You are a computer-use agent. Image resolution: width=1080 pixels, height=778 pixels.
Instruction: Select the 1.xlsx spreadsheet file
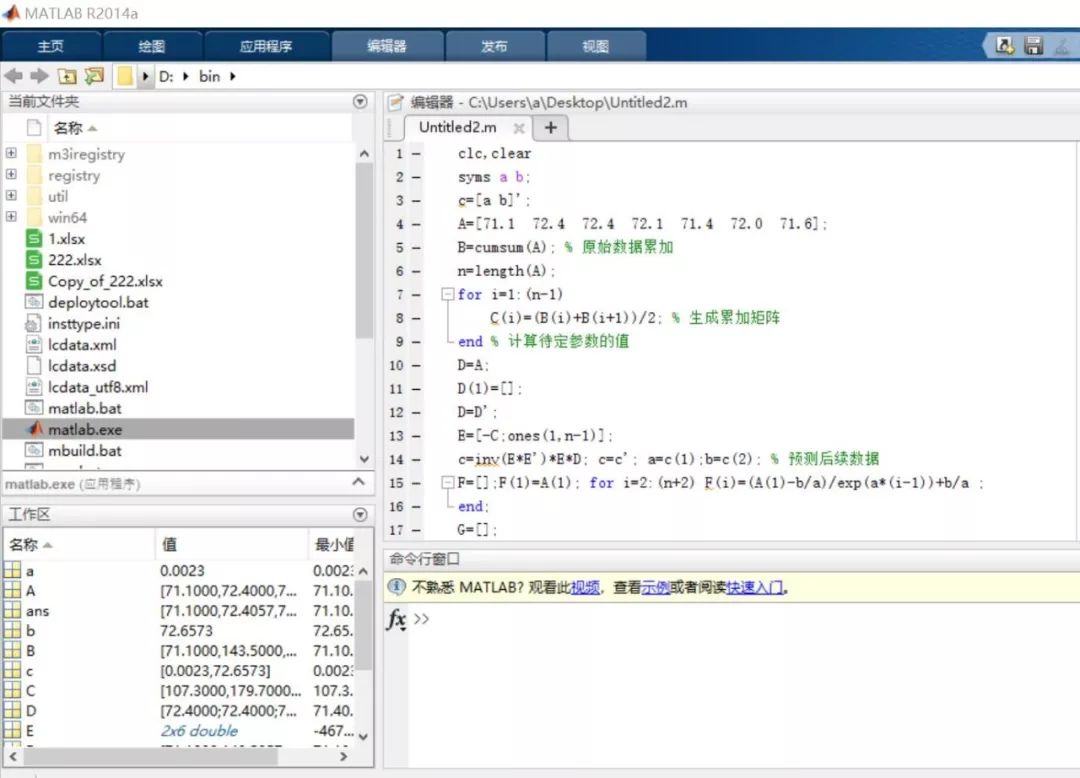[x=66, y=239]
